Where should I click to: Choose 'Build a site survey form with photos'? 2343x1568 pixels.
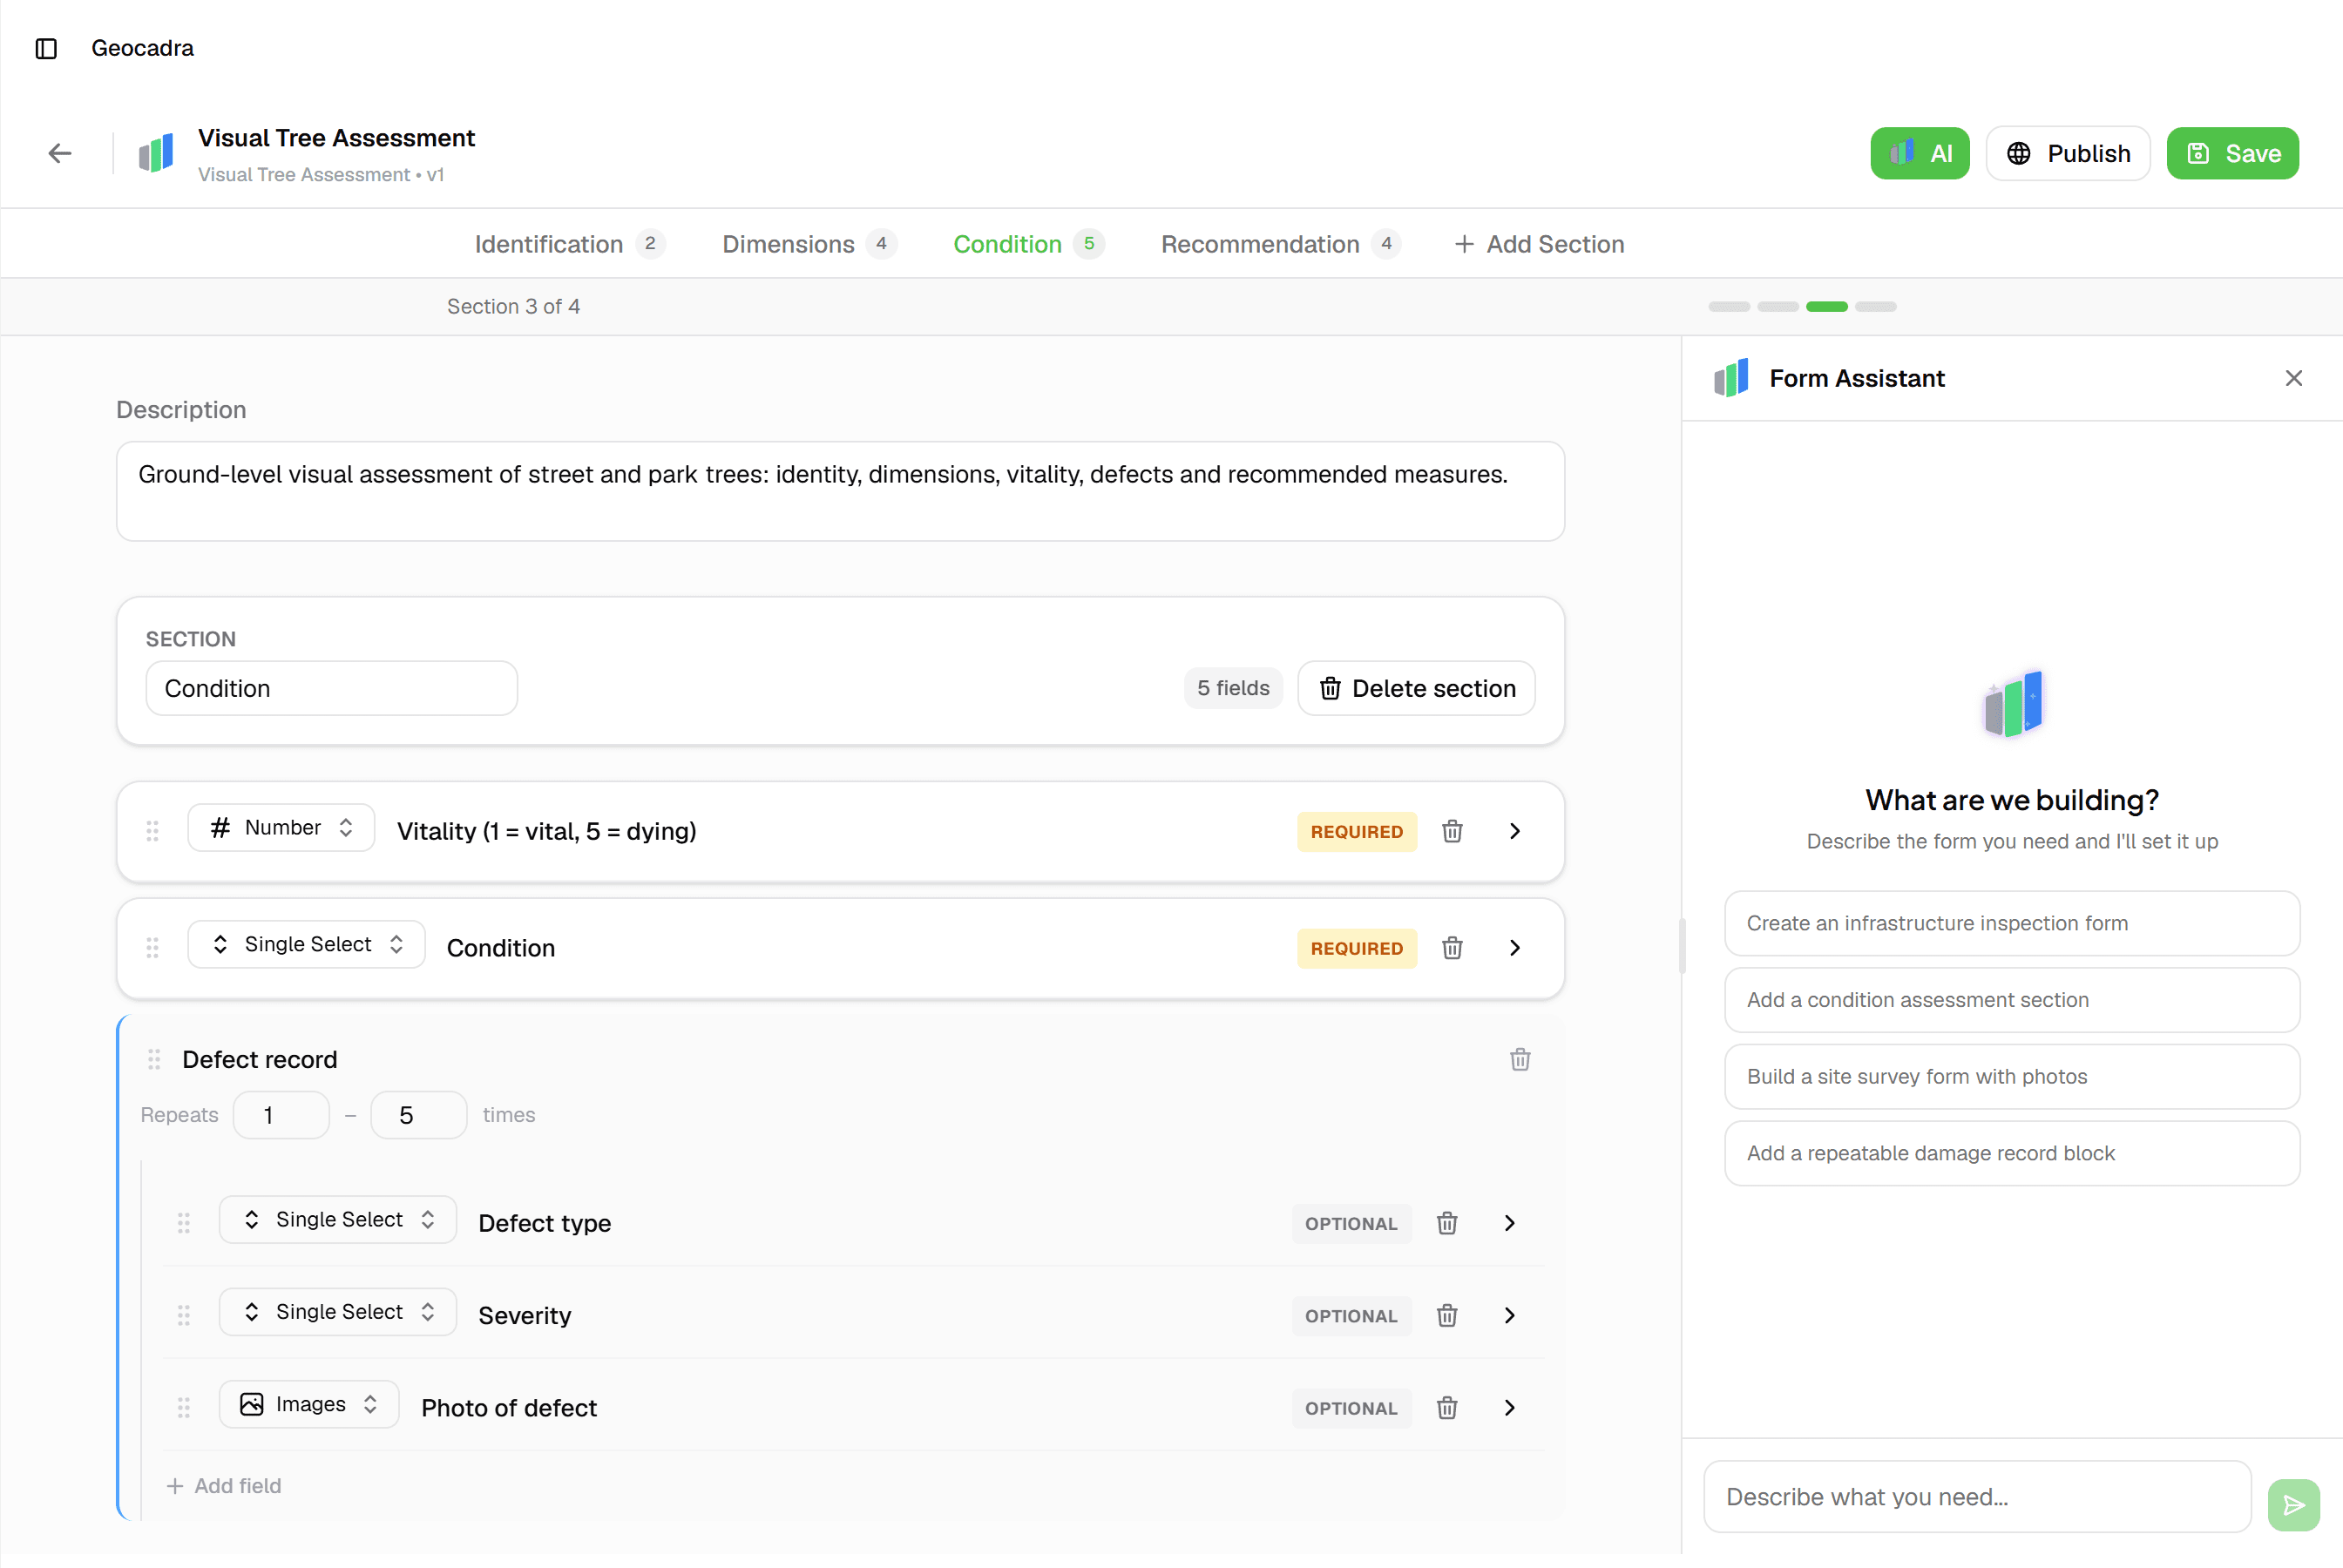[x=2012, y=1077]
